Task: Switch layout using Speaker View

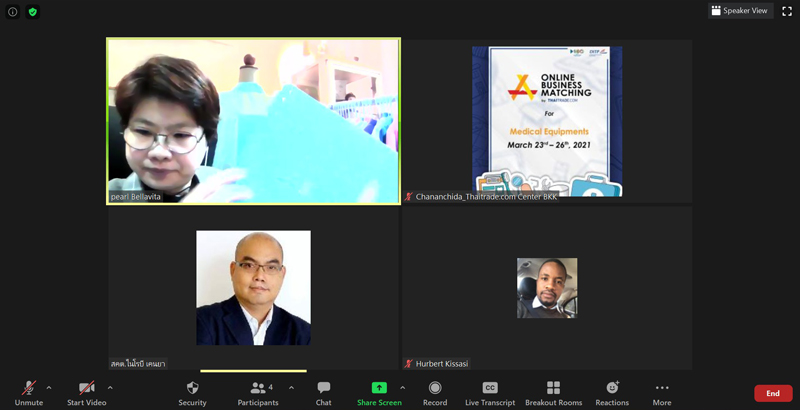Action: (x=740, y=11)
